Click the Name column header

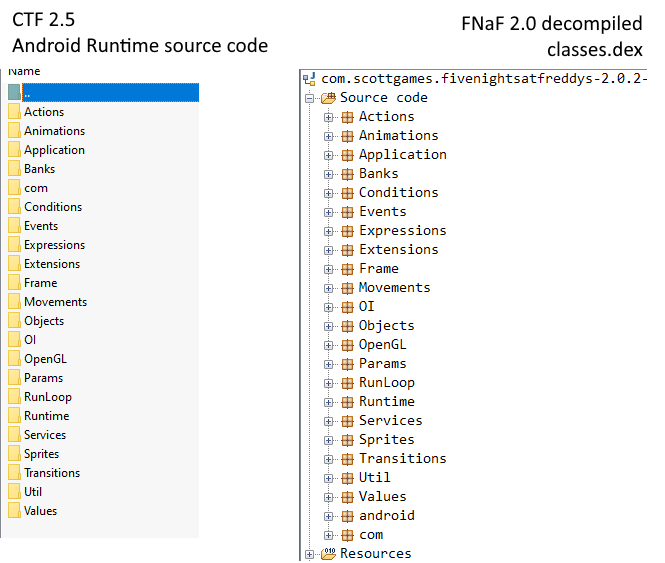coord(24,71)
